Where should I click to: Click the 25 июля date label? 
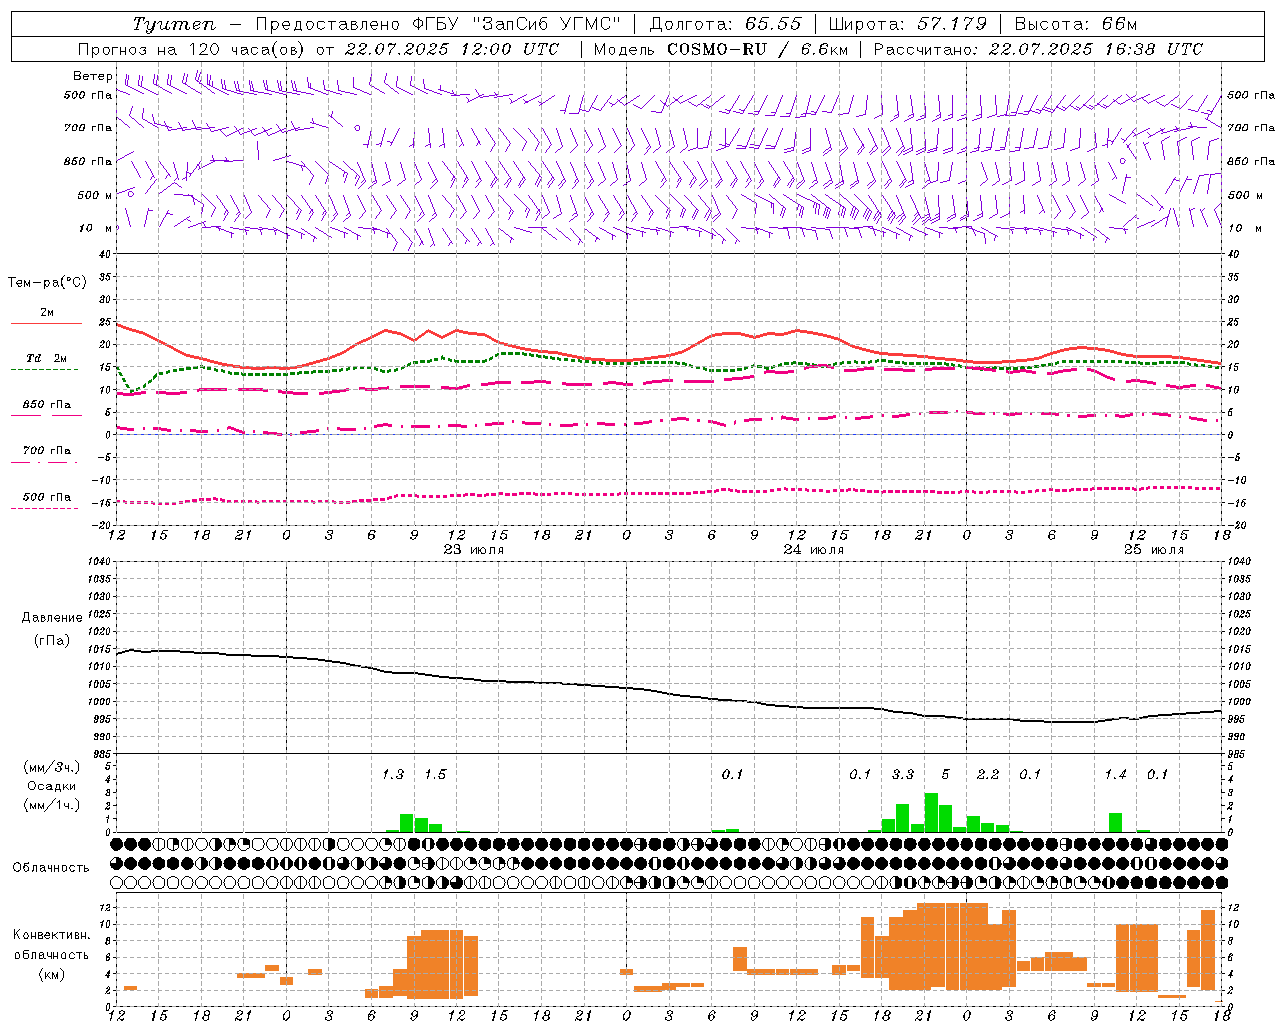pyautogui.click(x=1153, y=550)
